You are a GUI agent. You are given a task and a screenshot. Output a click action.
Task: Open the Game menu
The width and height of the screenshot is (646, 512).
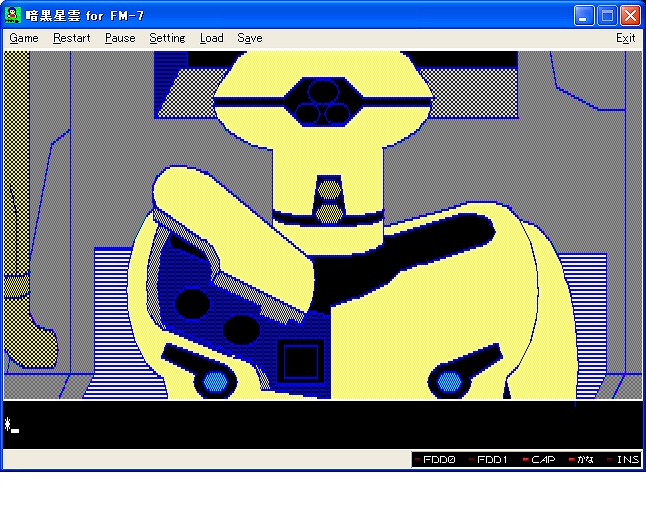click(23, 38)
